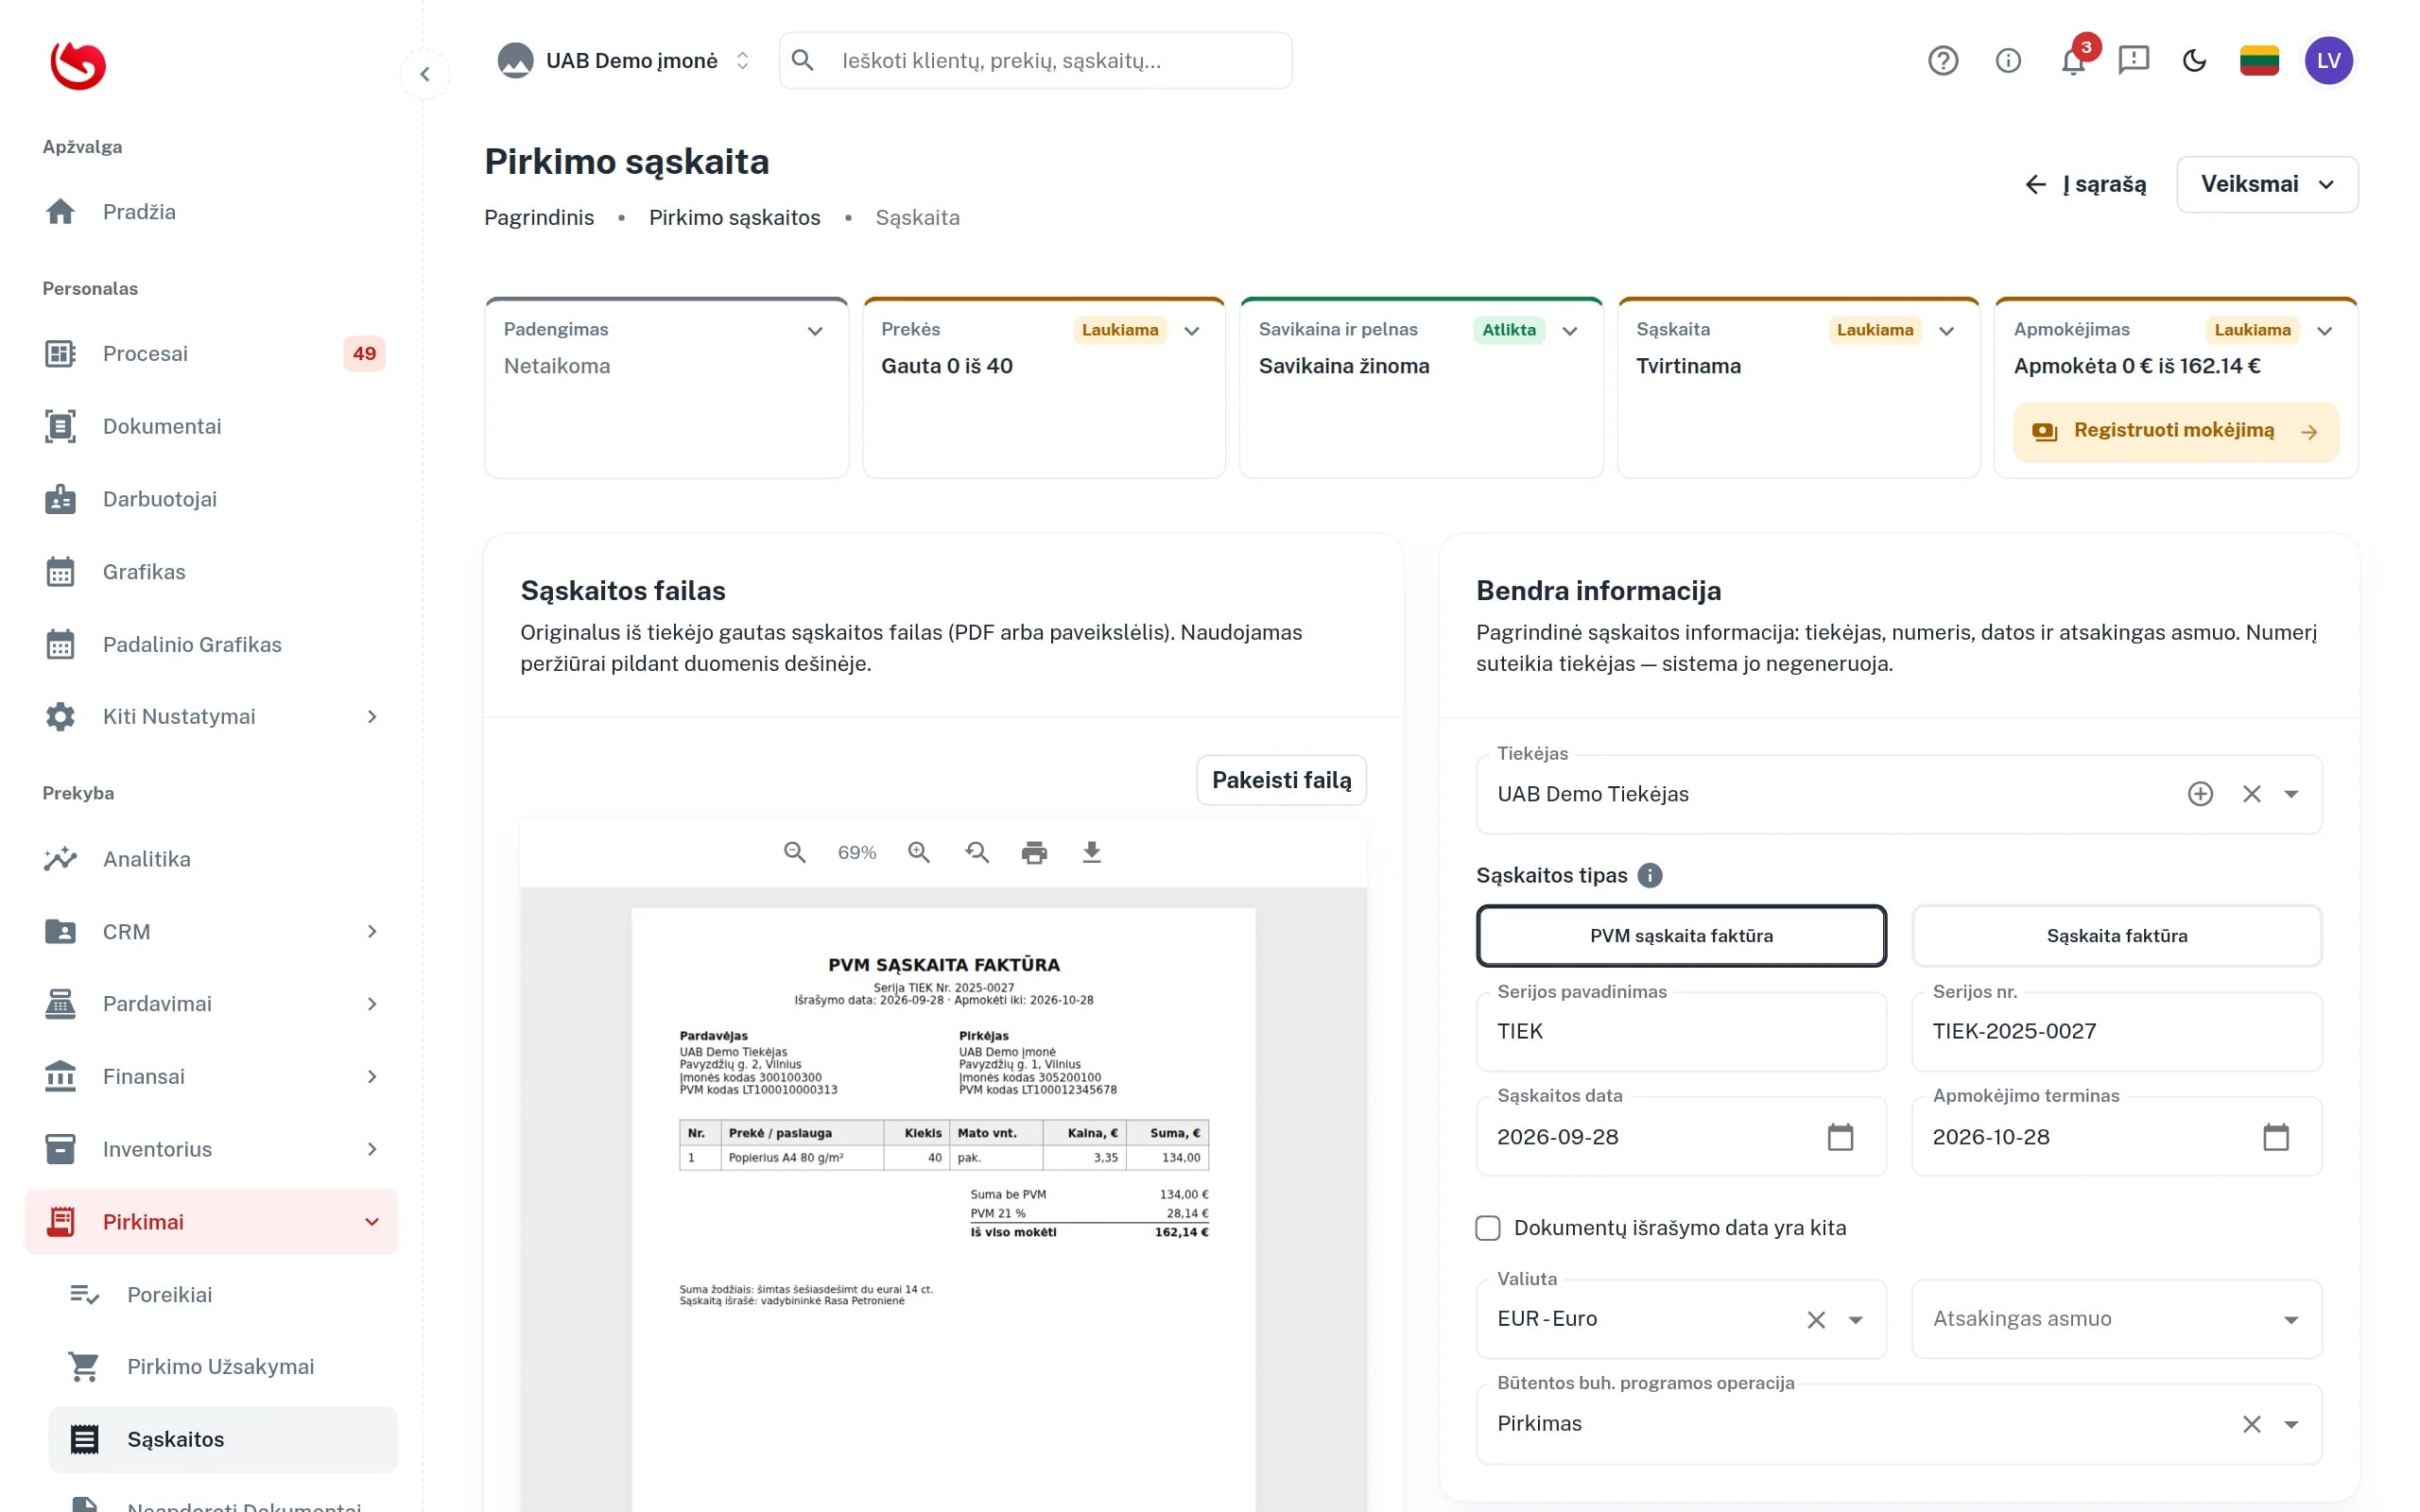Open the UAB Demo įmonė company switcher
Screen dimensions: 2420x1512
tap(624, 61)
